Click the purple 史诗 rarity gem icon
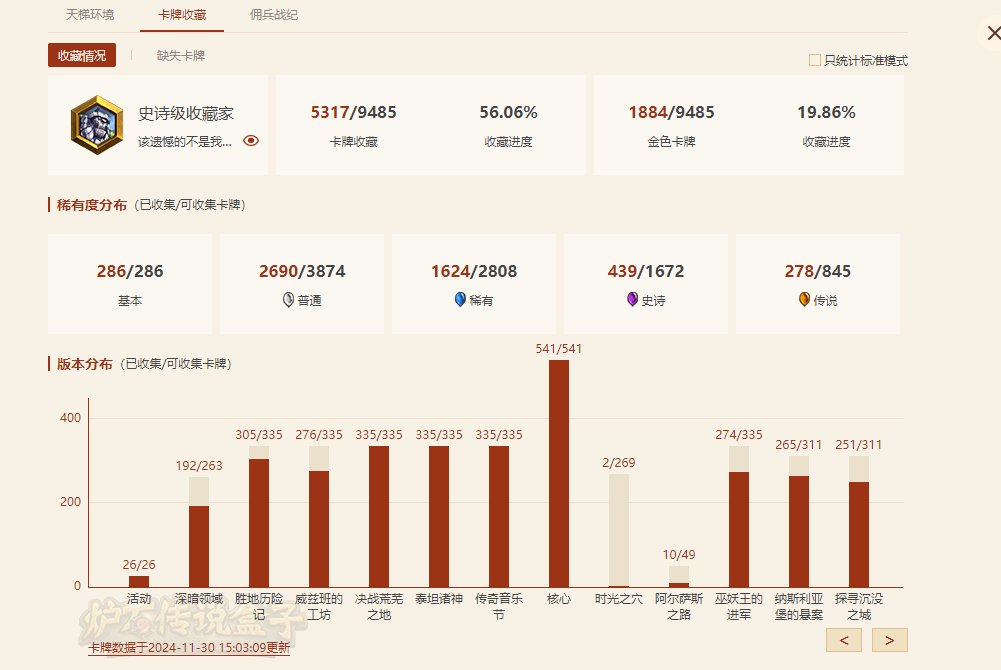Image resolution: width=1001 pixels, height=670 pixels. [x=632, y=299]
